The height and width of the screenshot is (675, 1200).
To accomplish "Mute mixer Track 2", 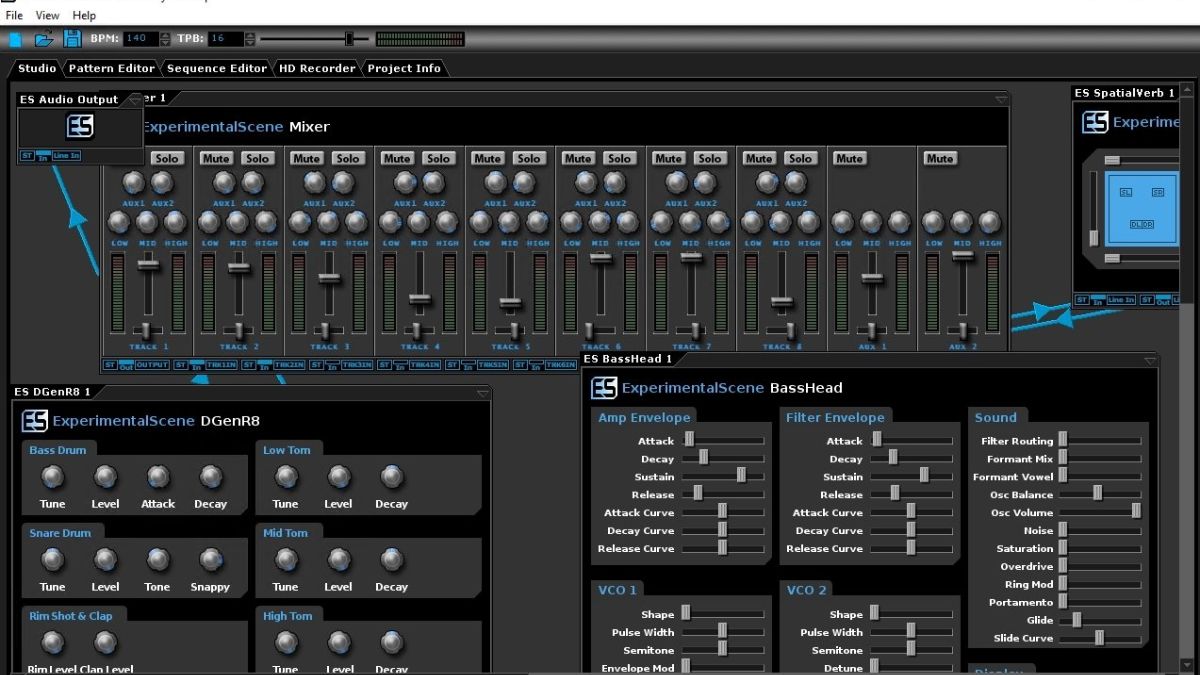I will (x=215, y=158).
